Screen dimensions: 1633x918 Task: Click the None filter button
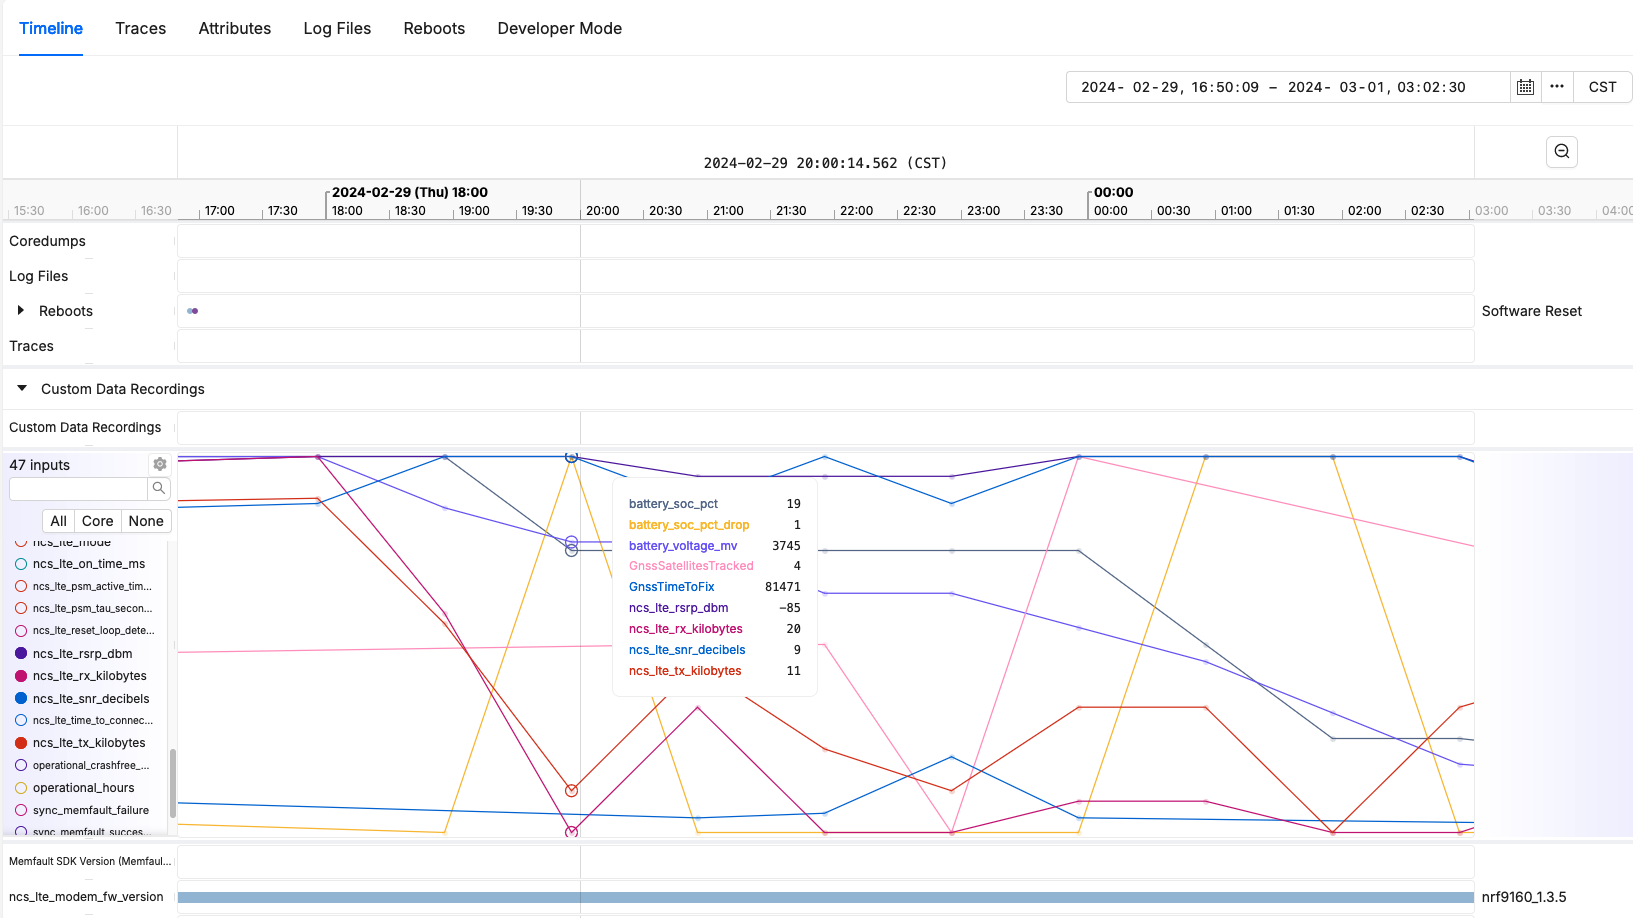tap(145, 520)
